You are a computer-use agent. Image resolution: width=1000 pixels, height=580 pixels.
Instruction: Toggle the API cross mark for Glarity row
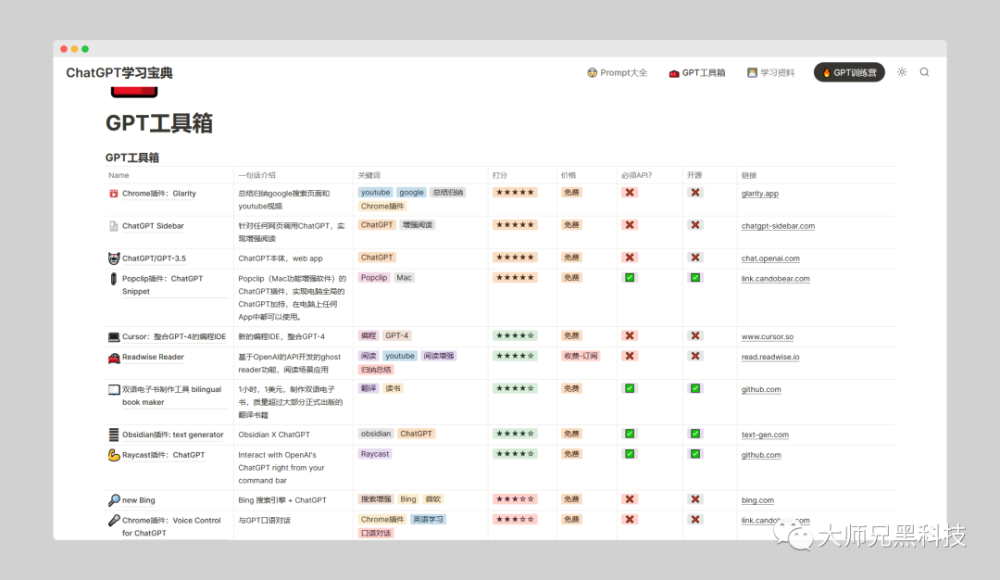629,193
